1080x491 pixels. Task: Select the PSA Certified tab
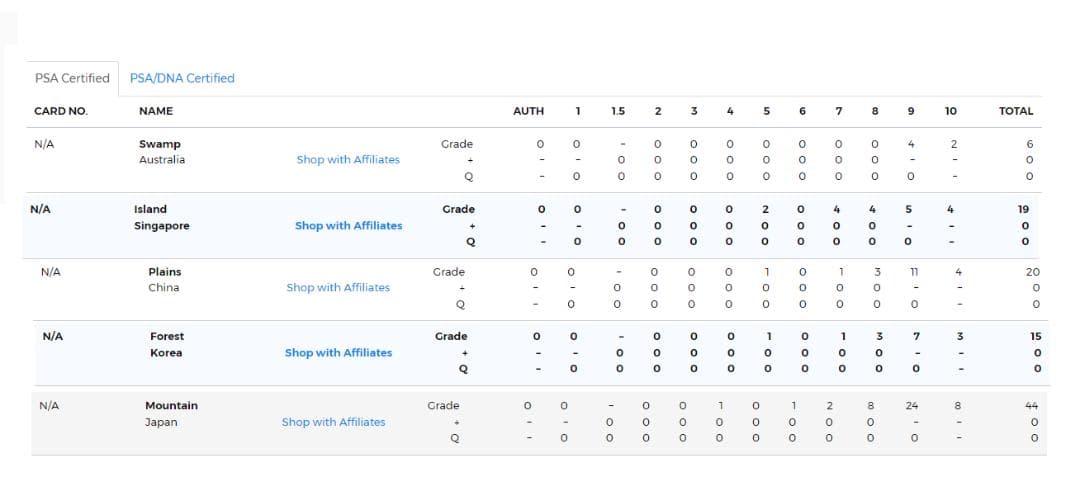tap(72, 78)
